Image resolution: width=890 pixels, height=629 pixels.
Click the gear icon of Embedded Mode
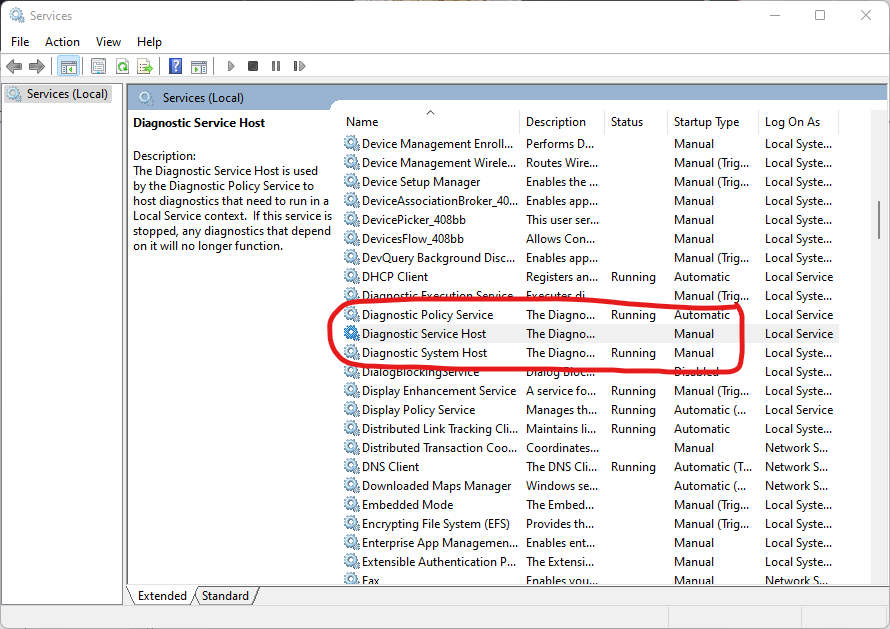click(x=352, y=505)
